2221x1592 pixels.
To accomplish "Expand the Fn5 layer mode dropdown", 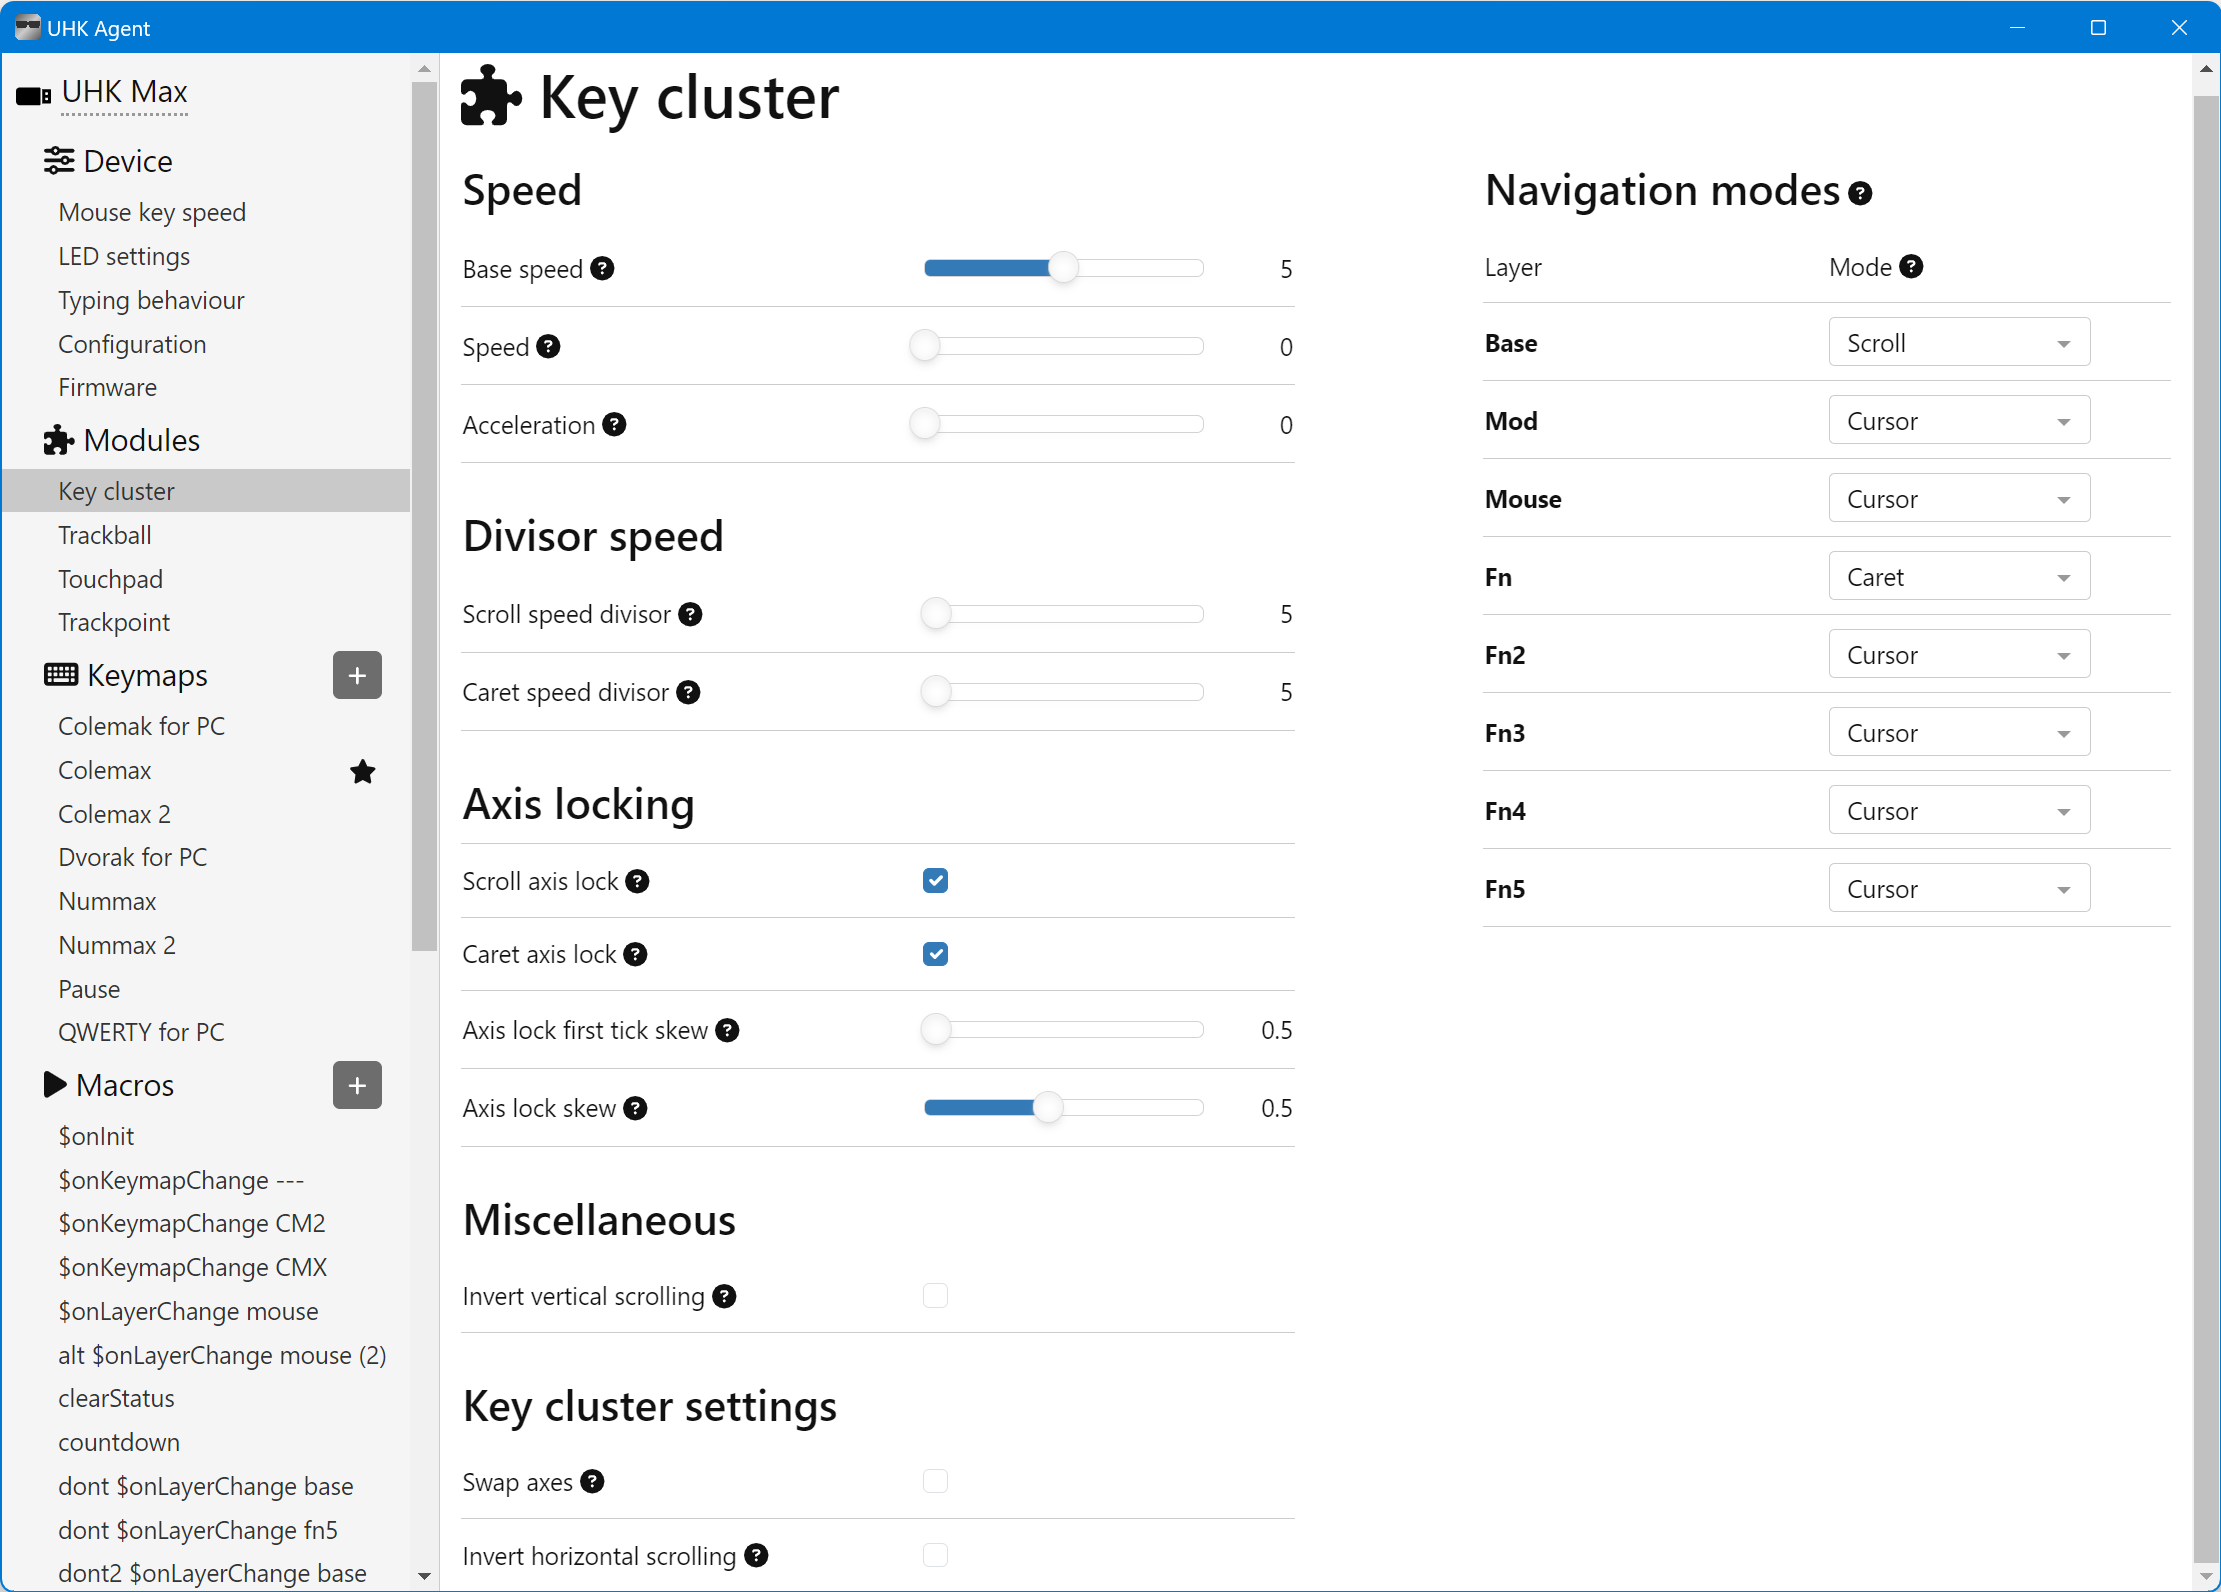I will click(1958, 889).
